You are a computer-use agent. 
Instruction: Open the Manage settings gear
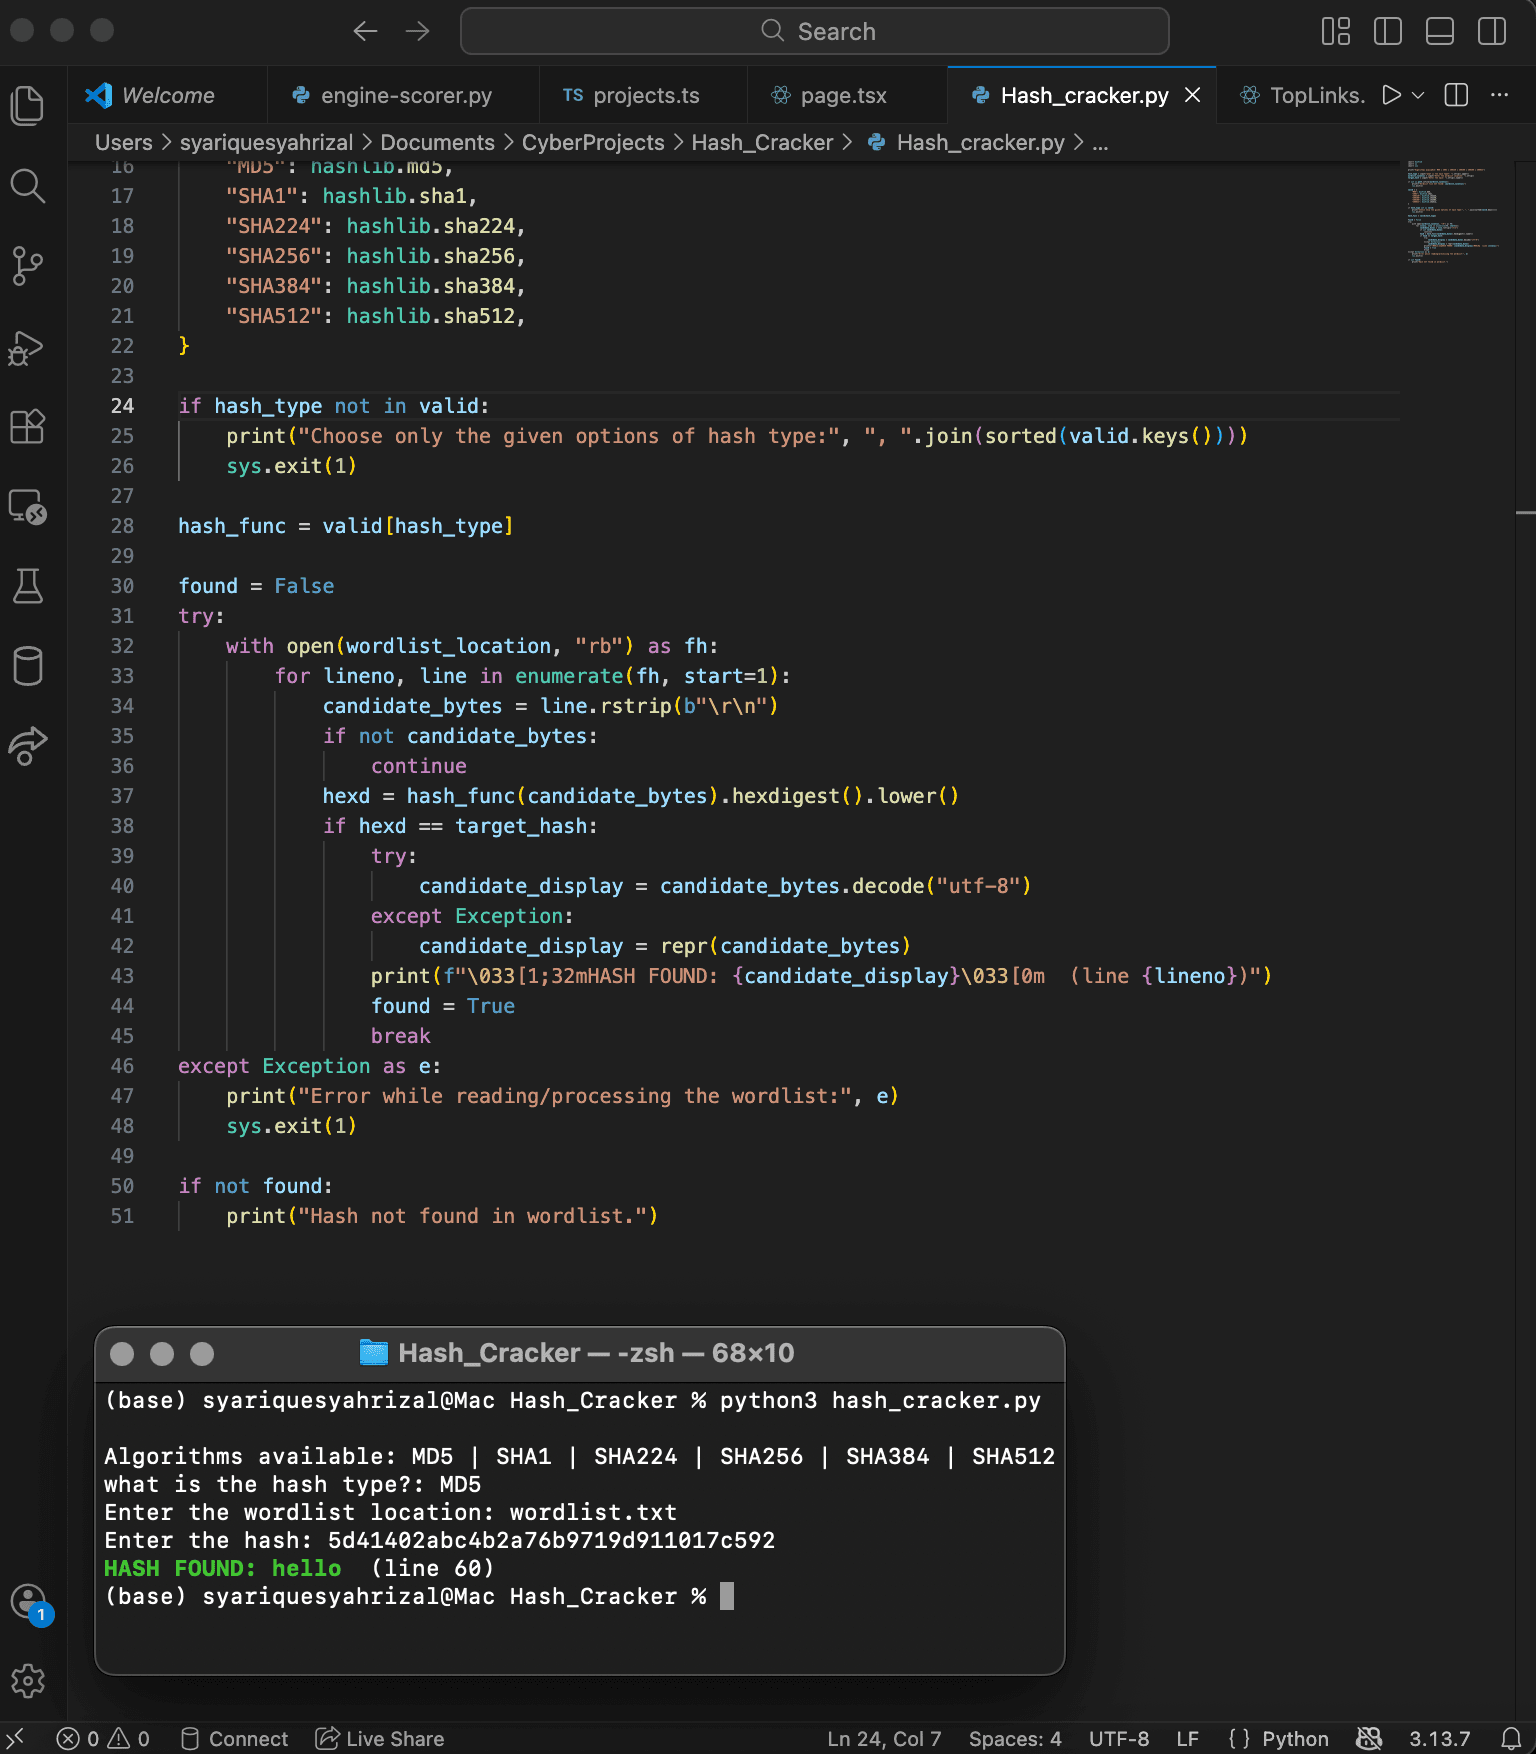click(27, 1681)
